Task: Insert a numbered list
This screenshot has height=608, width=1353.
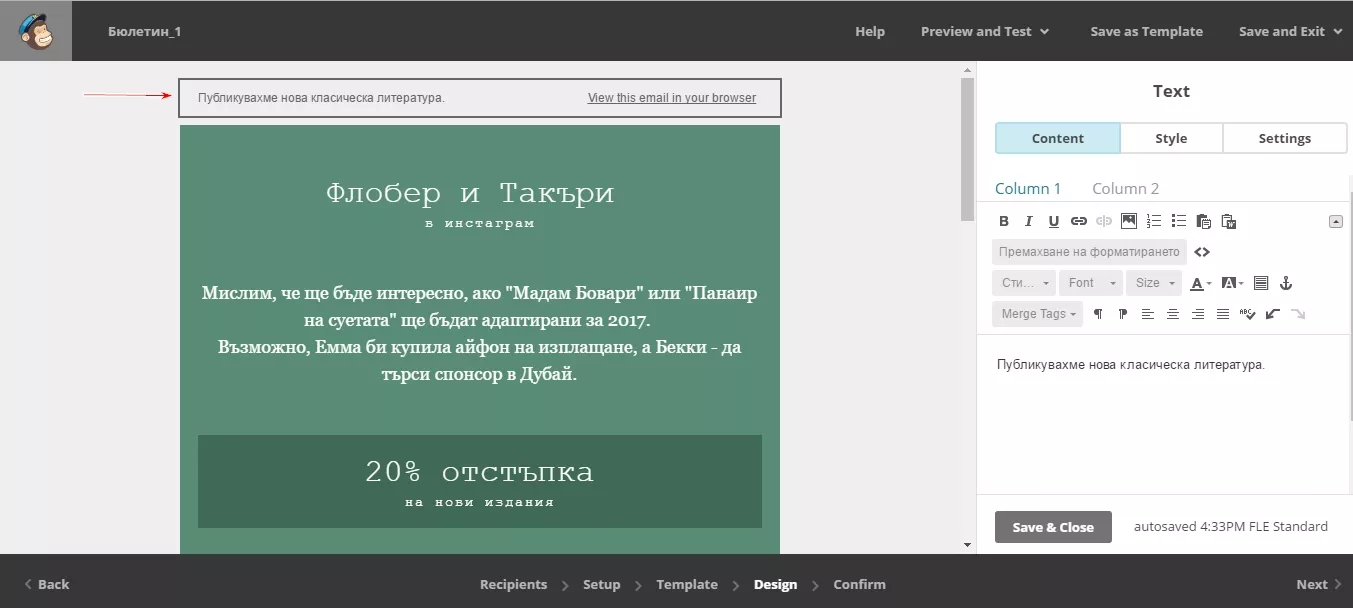Action: (1154, 221)
